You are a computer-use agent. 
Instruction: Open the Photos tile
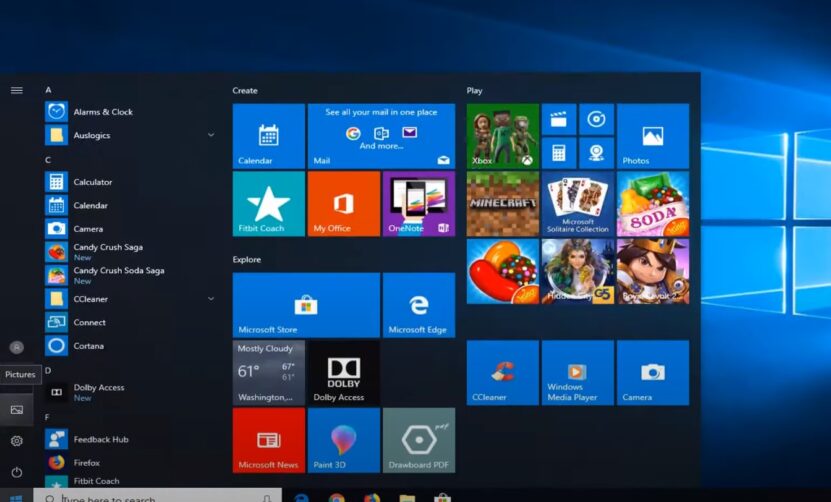[x=653, y=136]
